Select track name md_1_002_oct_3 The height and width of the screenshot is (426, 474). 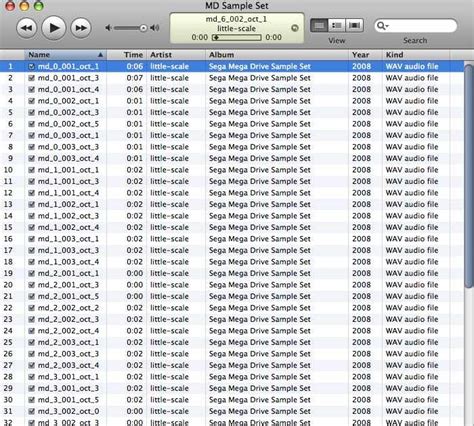(68, 216)
